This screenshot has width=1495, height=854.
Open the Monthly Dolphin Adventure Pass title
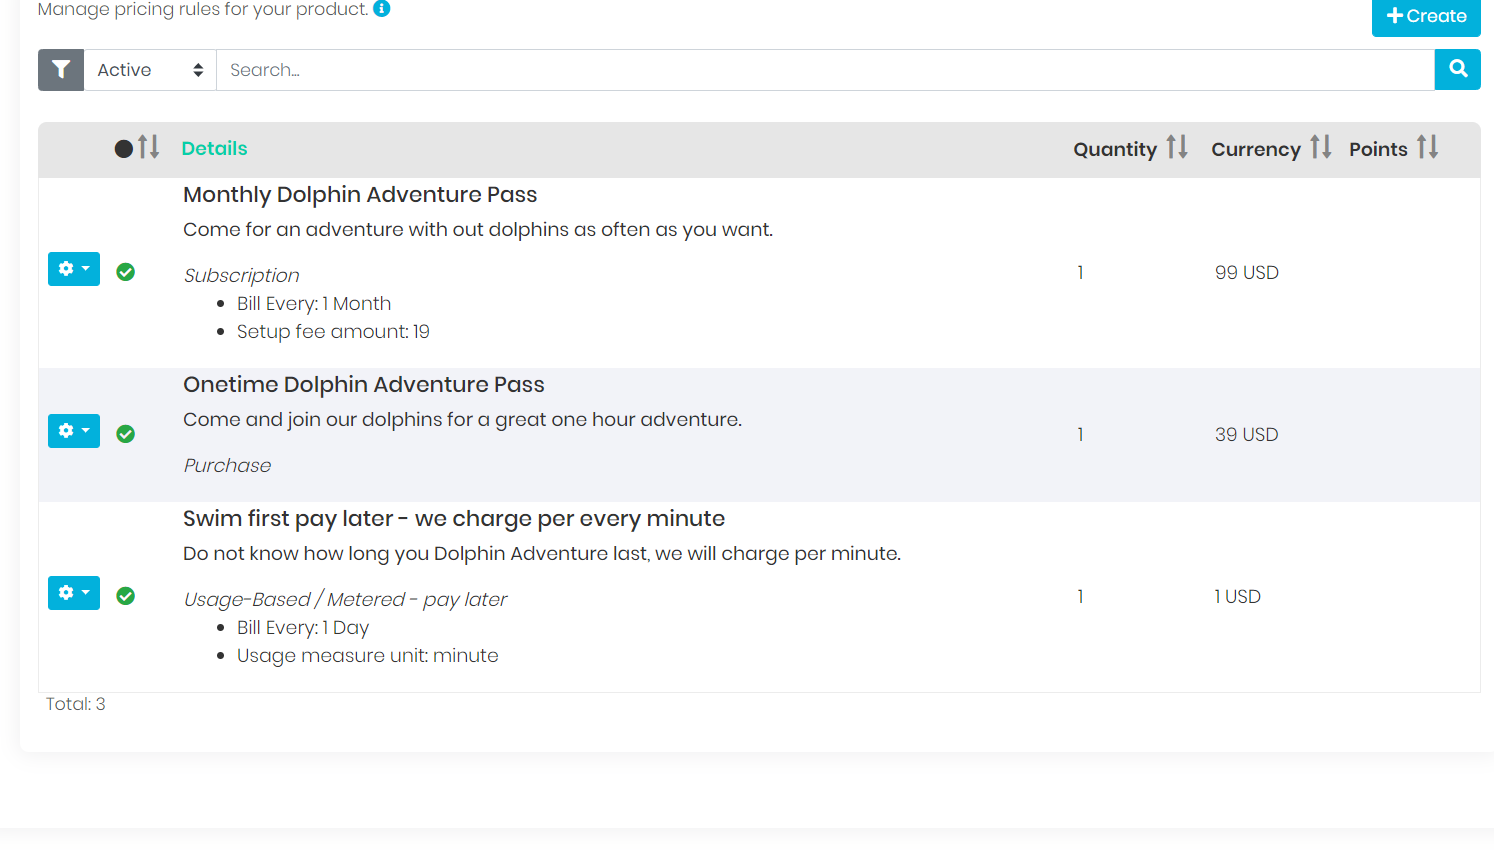tap(360, 195)
